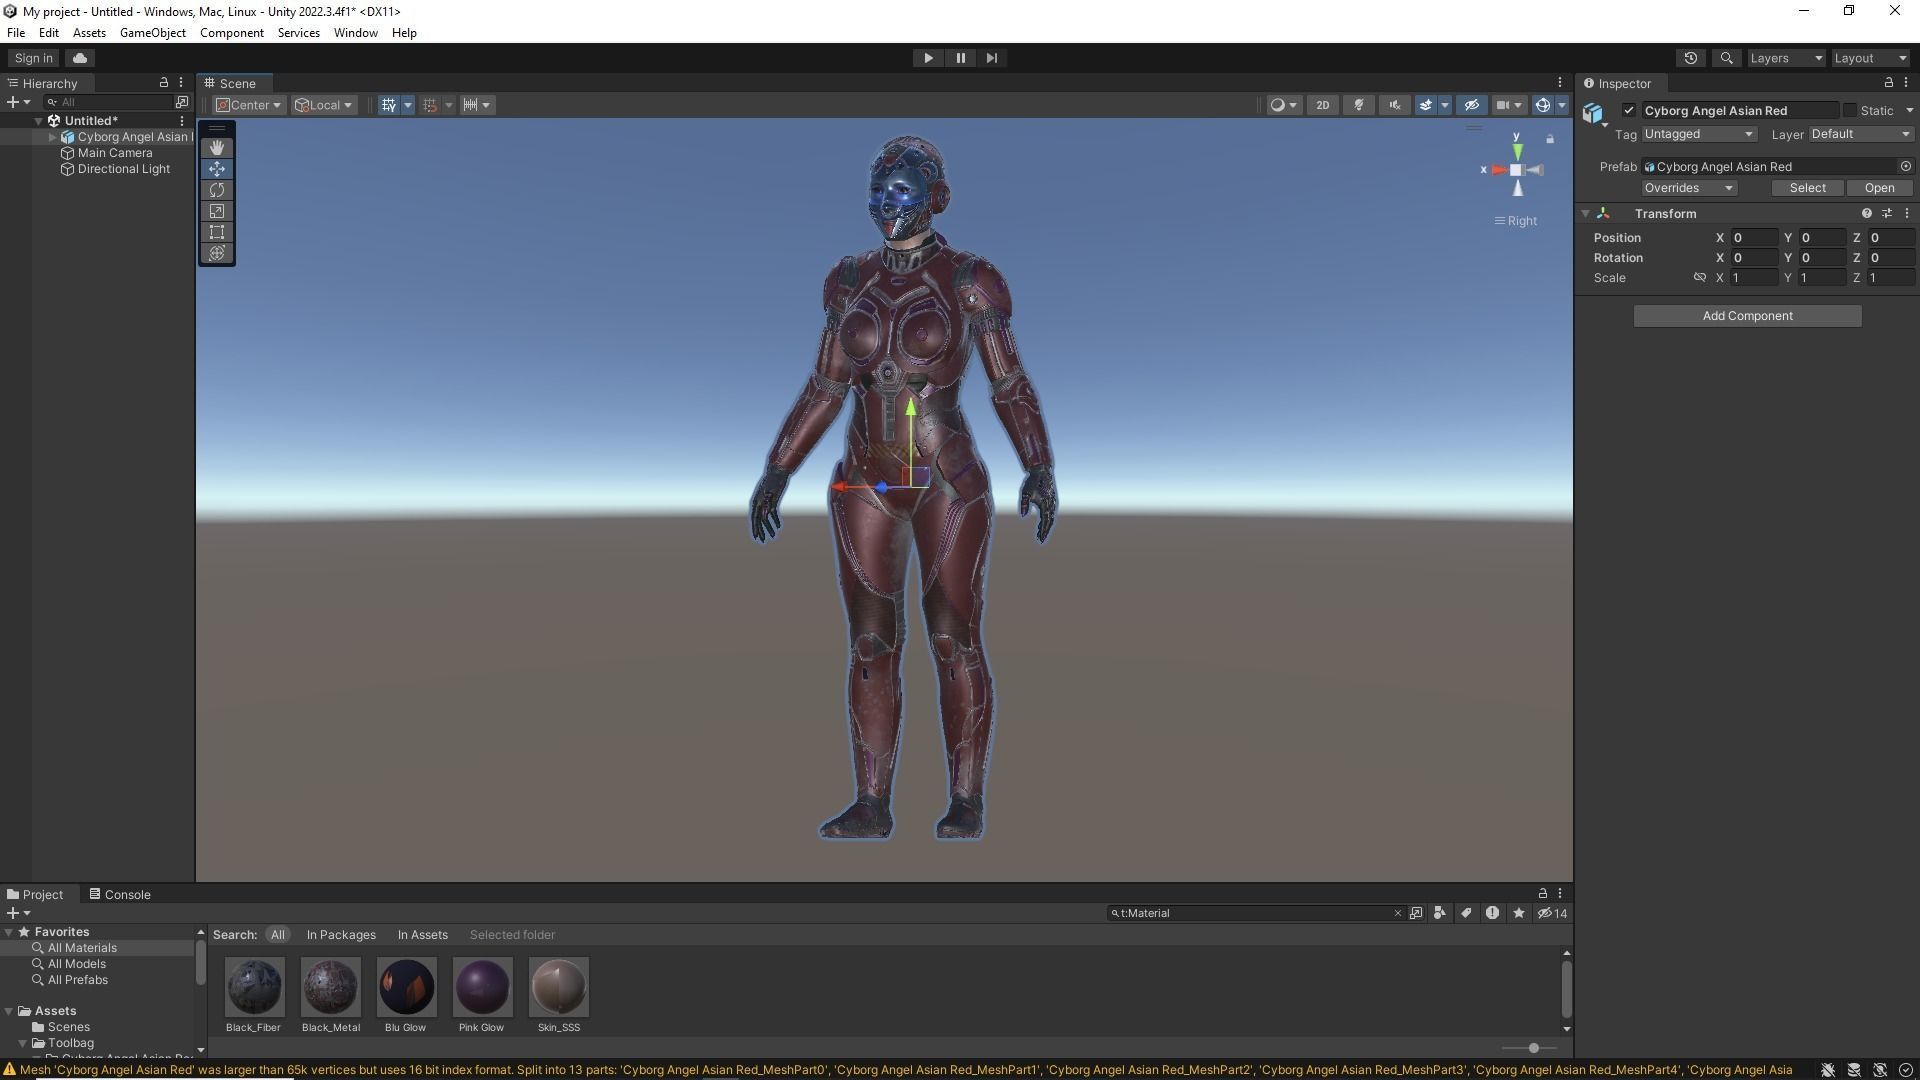Toggle 2D view mode
This screenshot has height=1080, width=1920.
pyautogui.click(x=1322, y=105)
